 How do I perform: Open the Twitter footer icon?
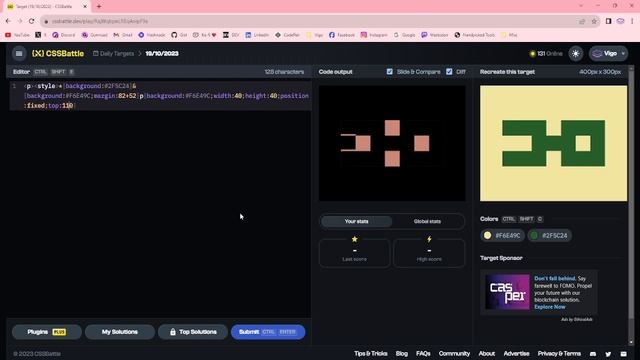coord(608,354)
